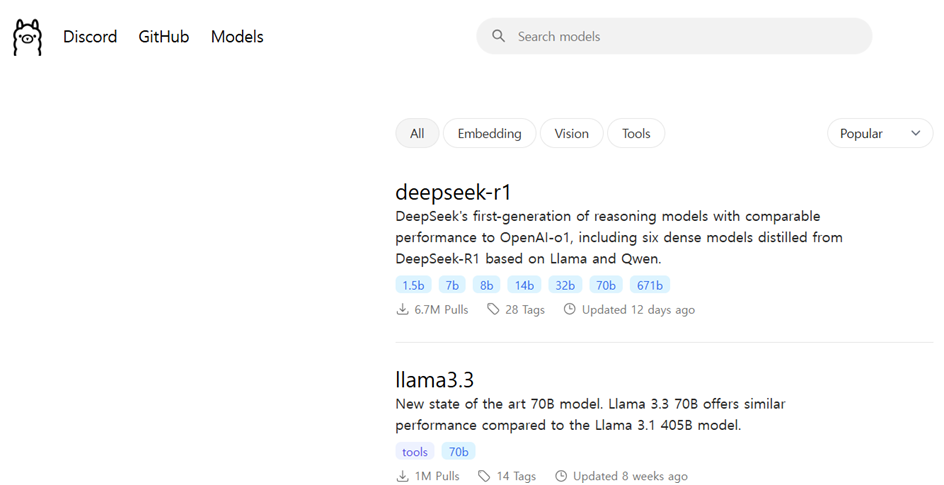Viewport: 944px width, 485px height.
Task: Filter models by Embedding
Action: click(489, 133)
